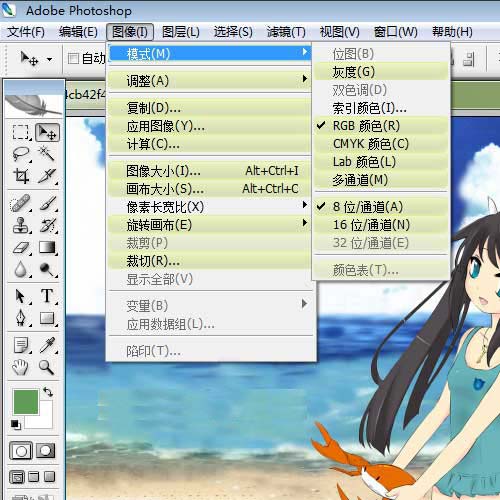The height and width of the screenshot is (500, 500).
Task: Open the 图层(L) menu
Action: click(x=181, y=32)
